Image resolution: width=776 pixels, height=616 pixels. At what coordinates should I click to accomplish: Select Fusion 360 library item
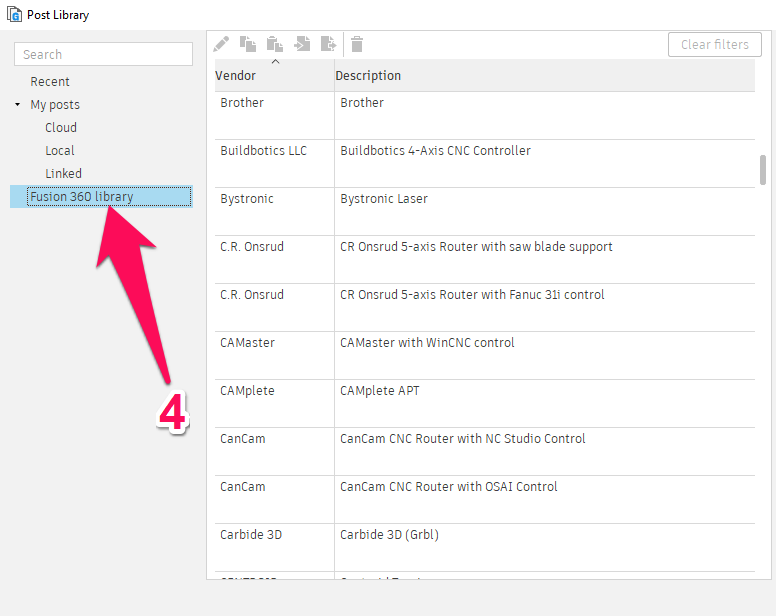(x=101, y=196)
